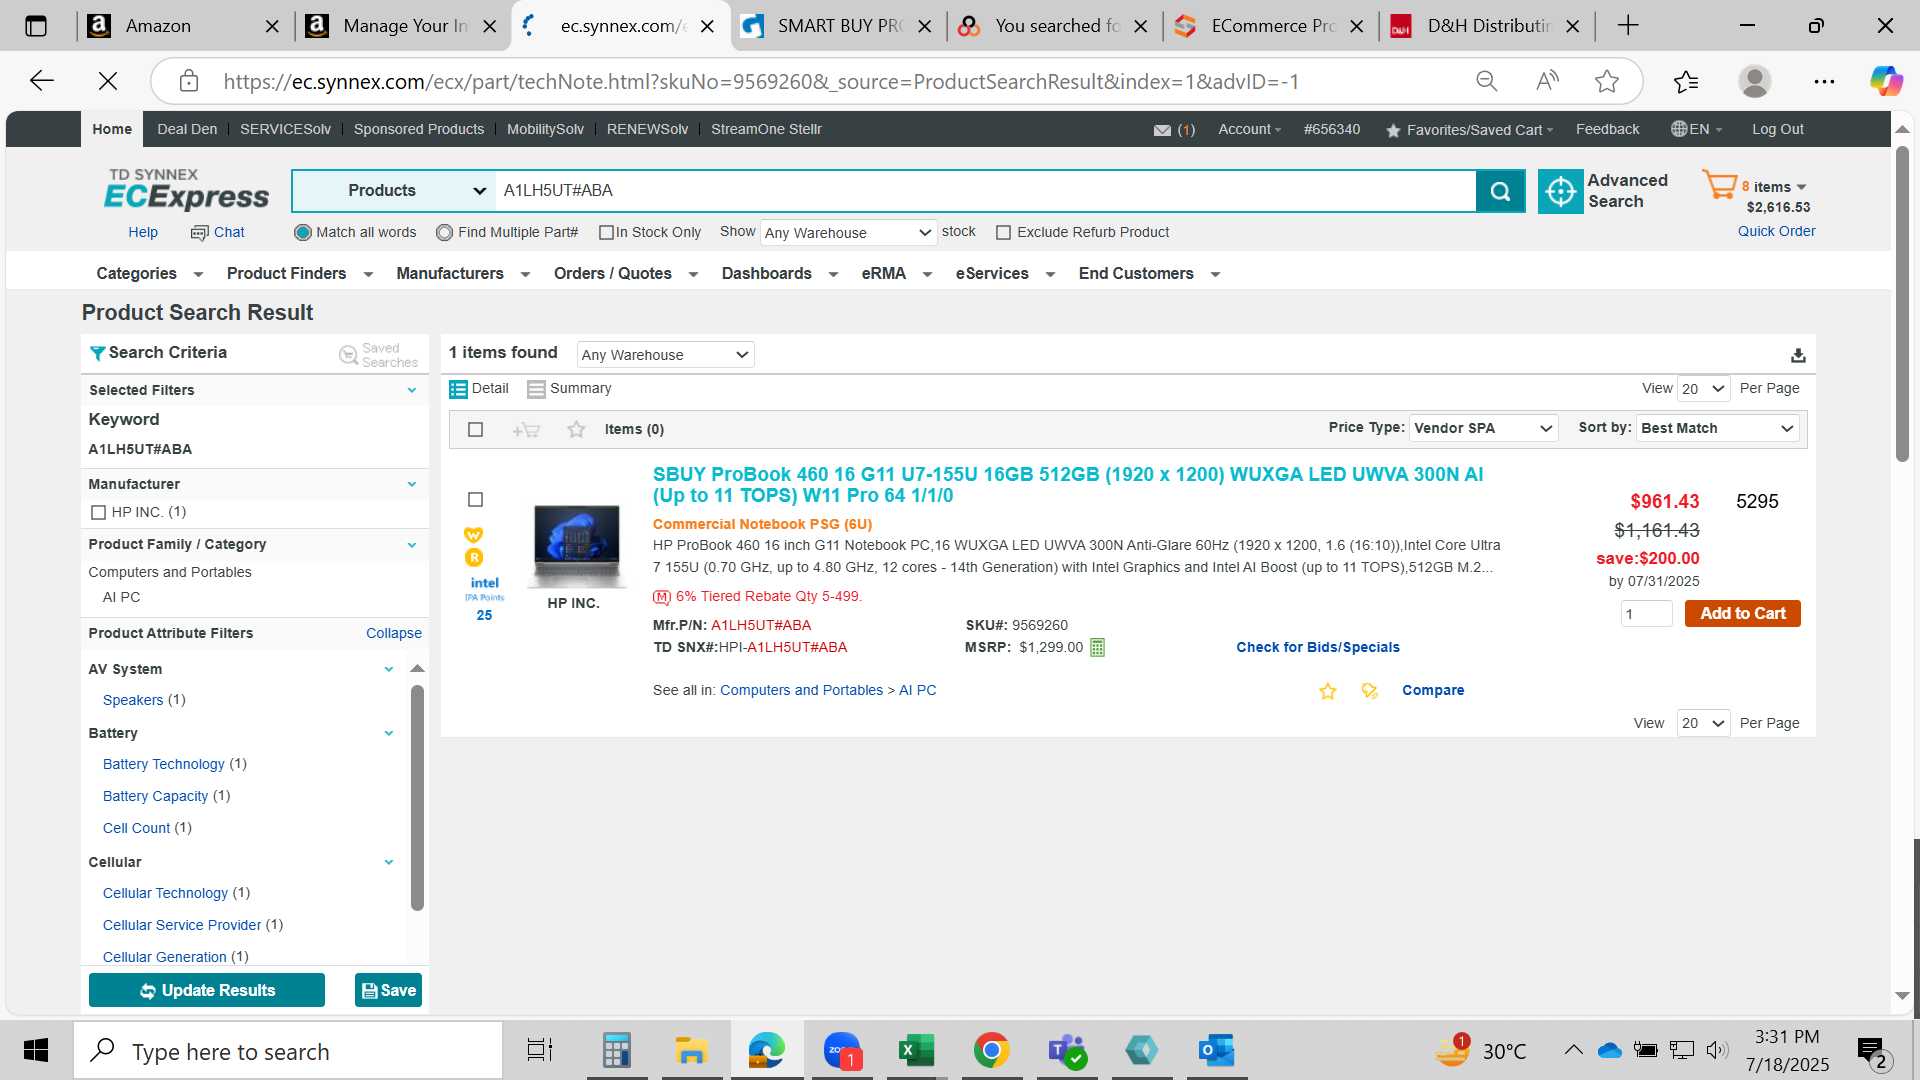Image resolution: width=1920 pixels, height=1080 pixels.
Task: Click the quantity input field
Action: click(x=1646, y=614)
